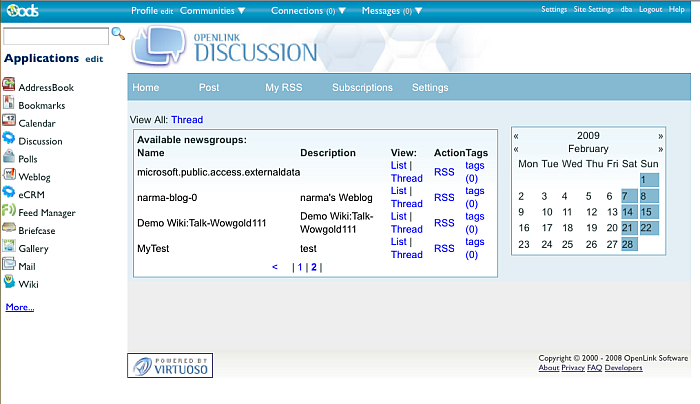Open the Mail application icon
The image size is (700, 404).
click(9, 266)
